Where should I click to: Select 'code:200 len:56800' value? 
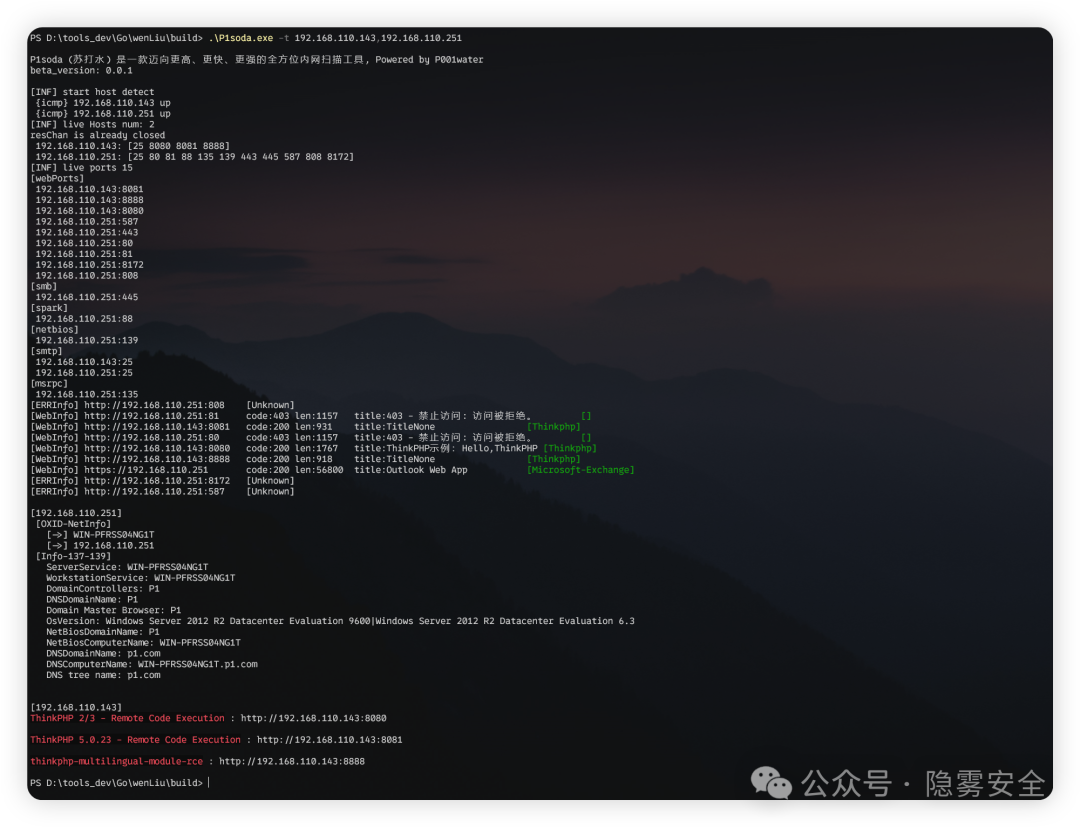[295, 470]
